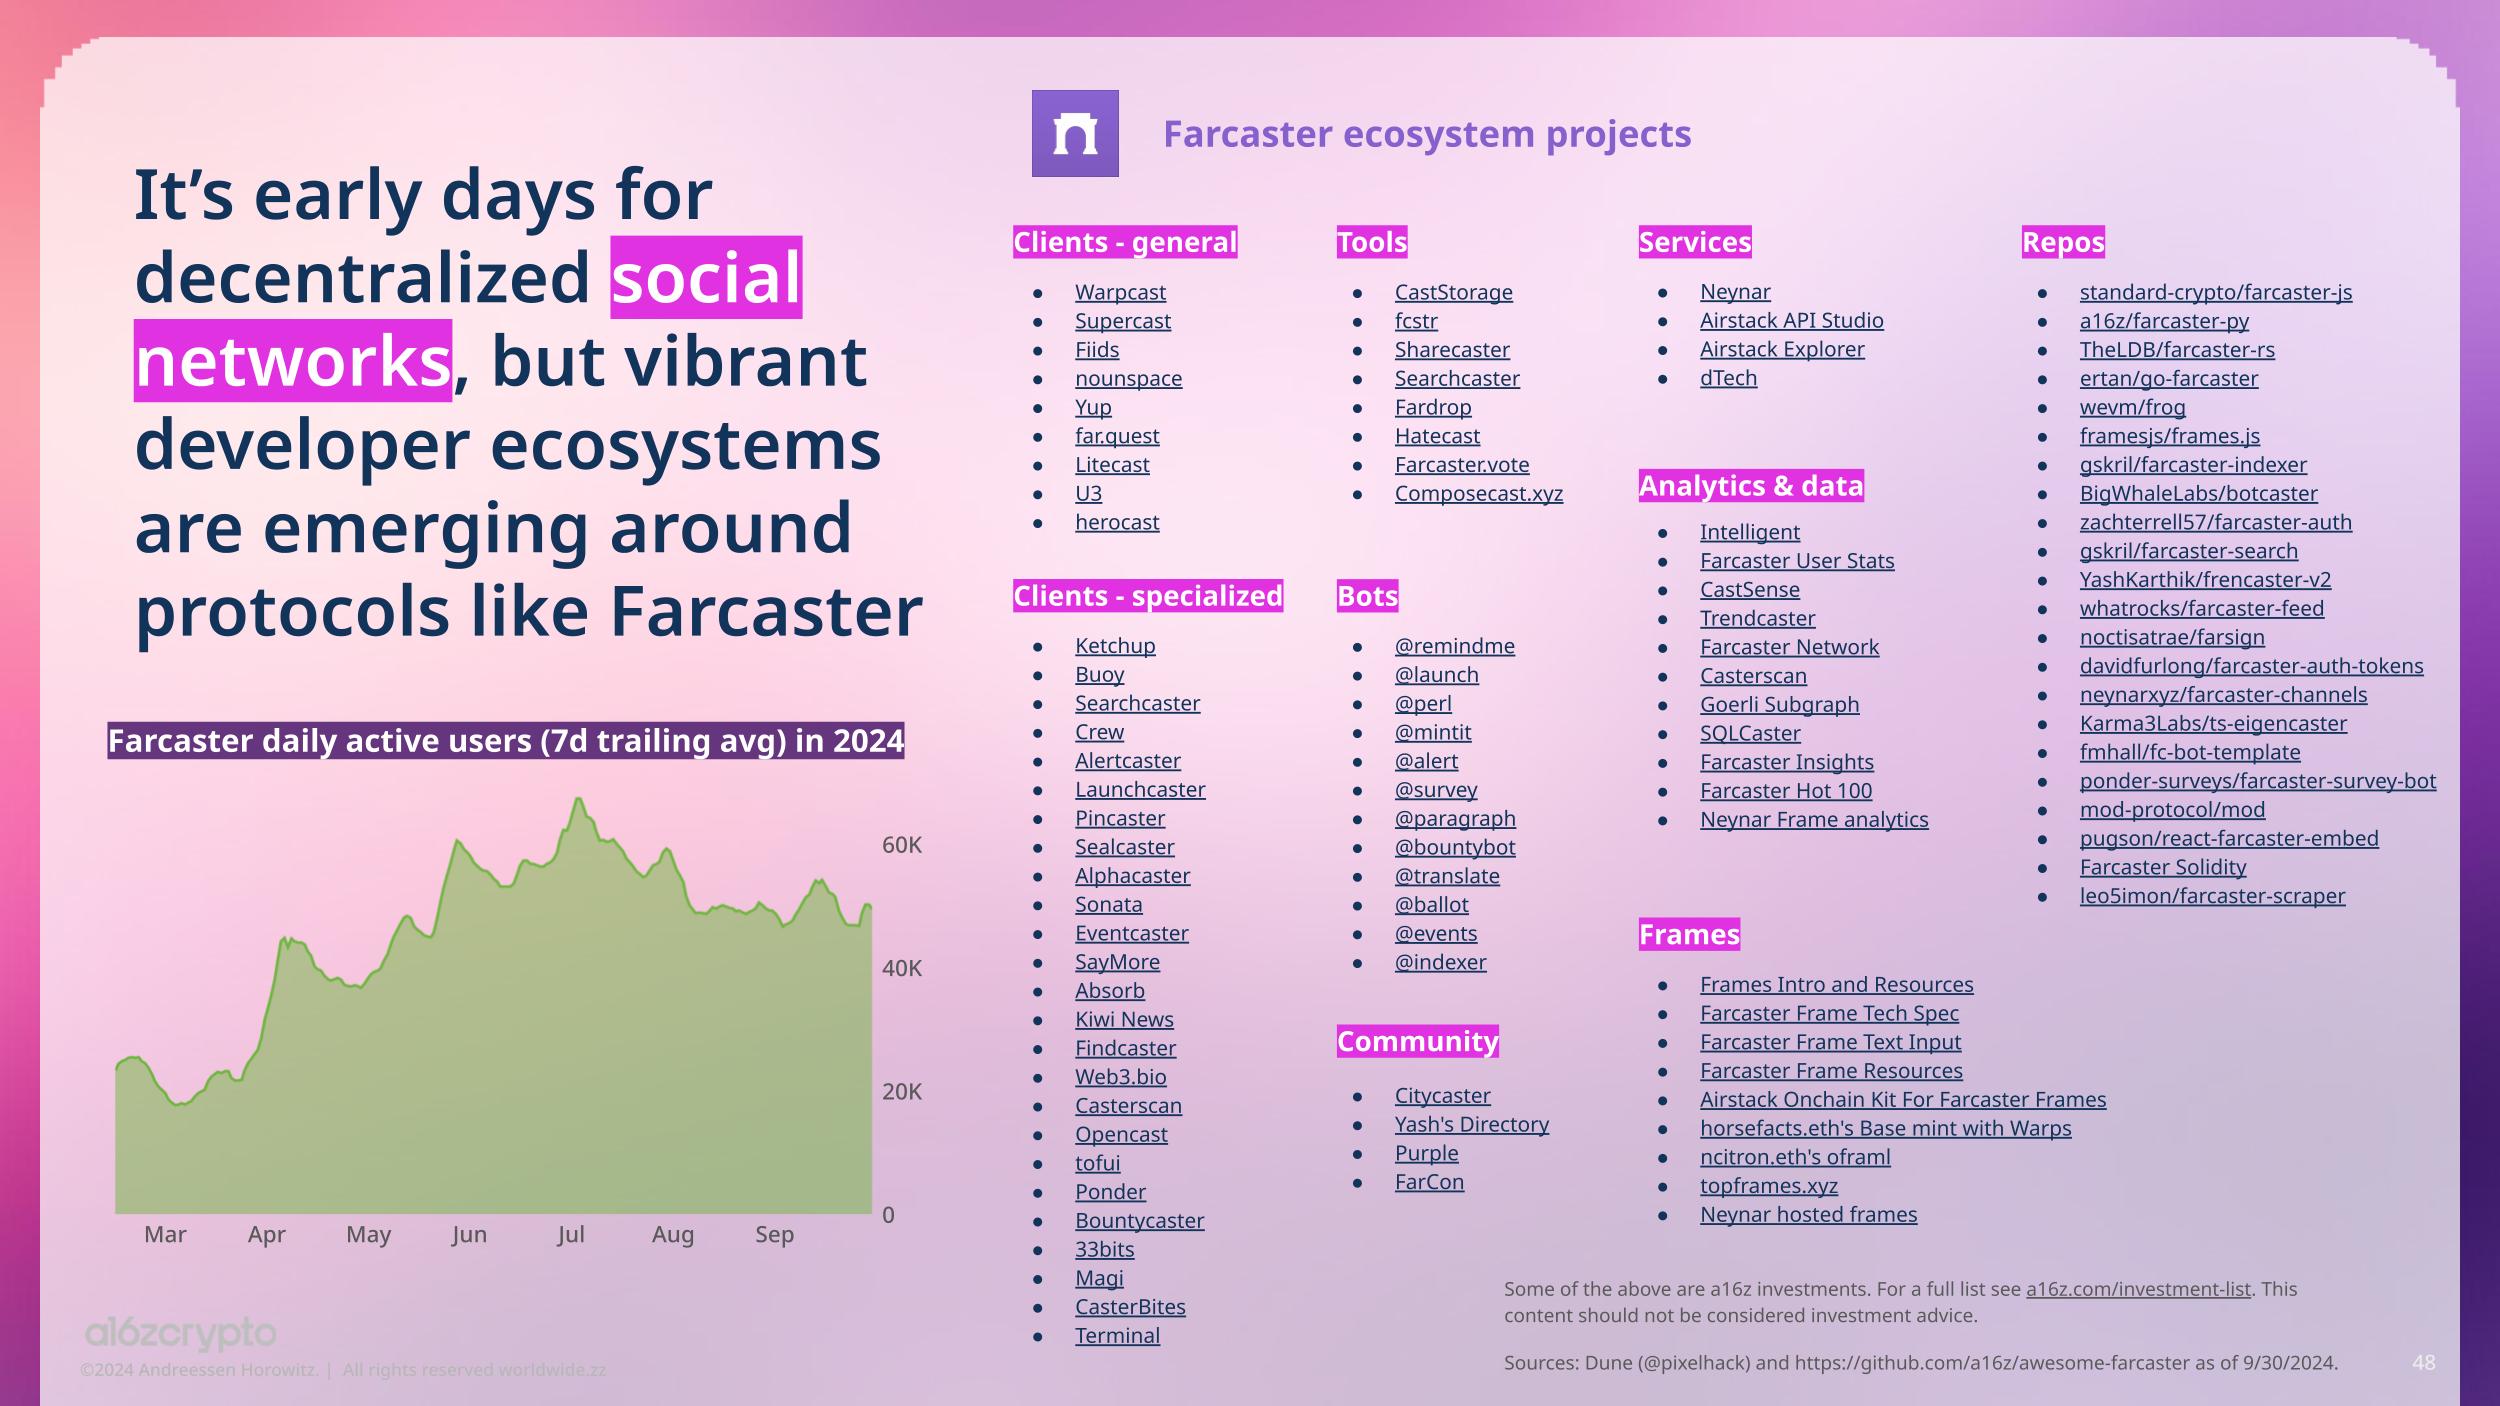The width and height of the screenshot is (2500, 1406).
Task: Click the Analytics & data section header
Action: coord(1750,486)
